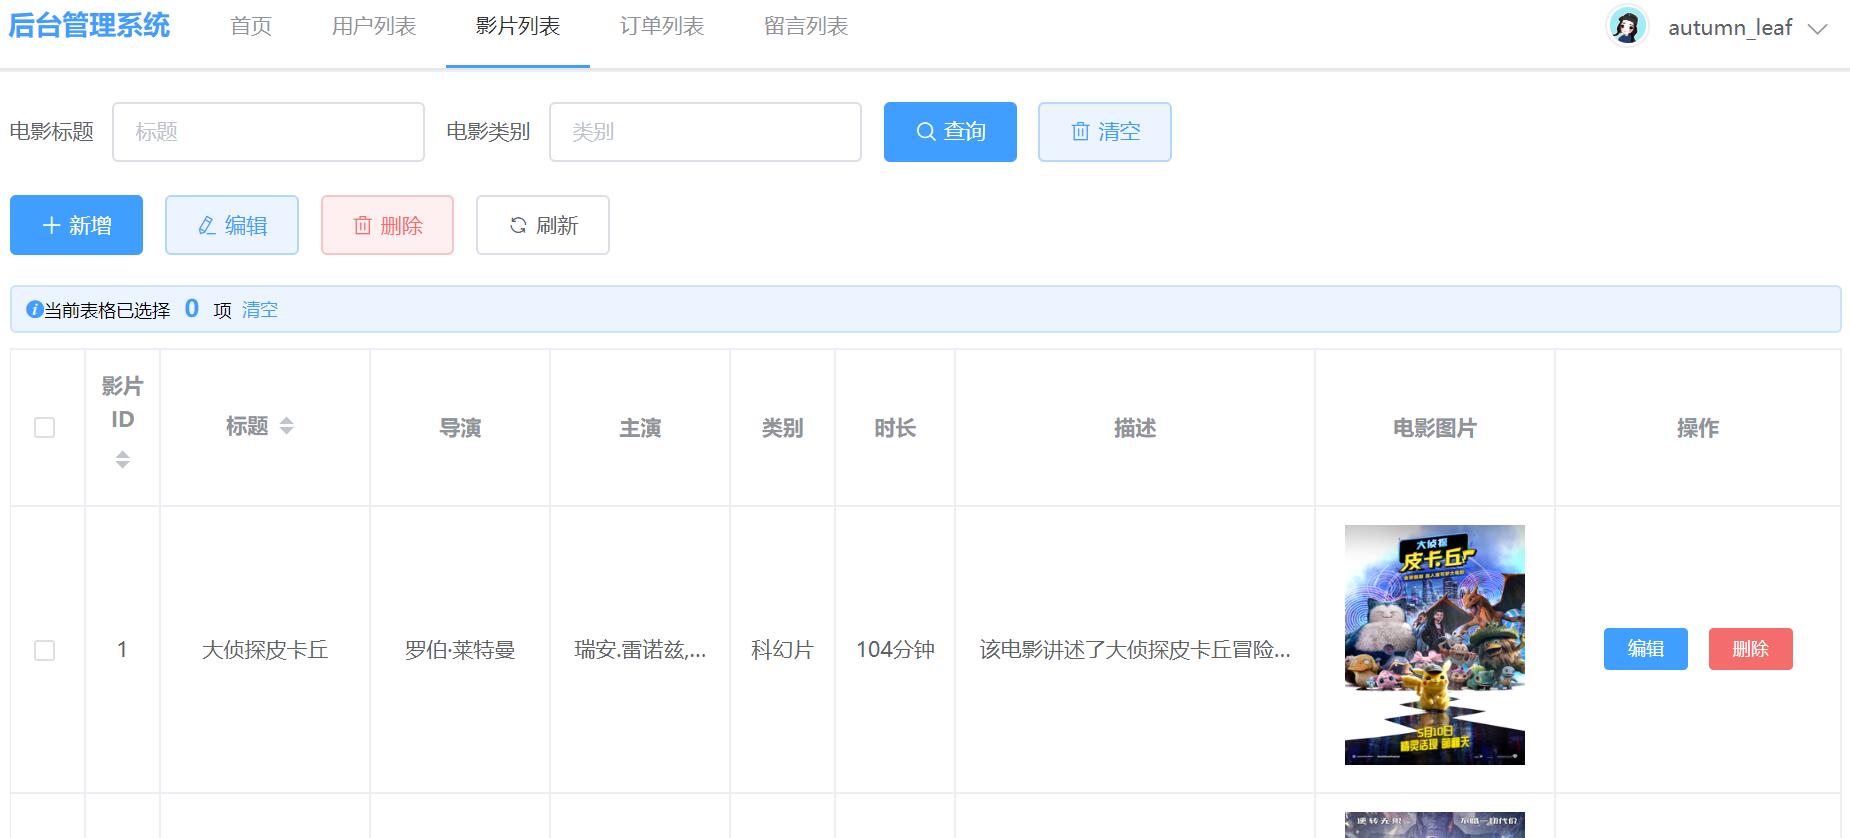Screen dimensions: 1850x838
Task: Select the 影片列表 tab
Action: click(518, 27)
